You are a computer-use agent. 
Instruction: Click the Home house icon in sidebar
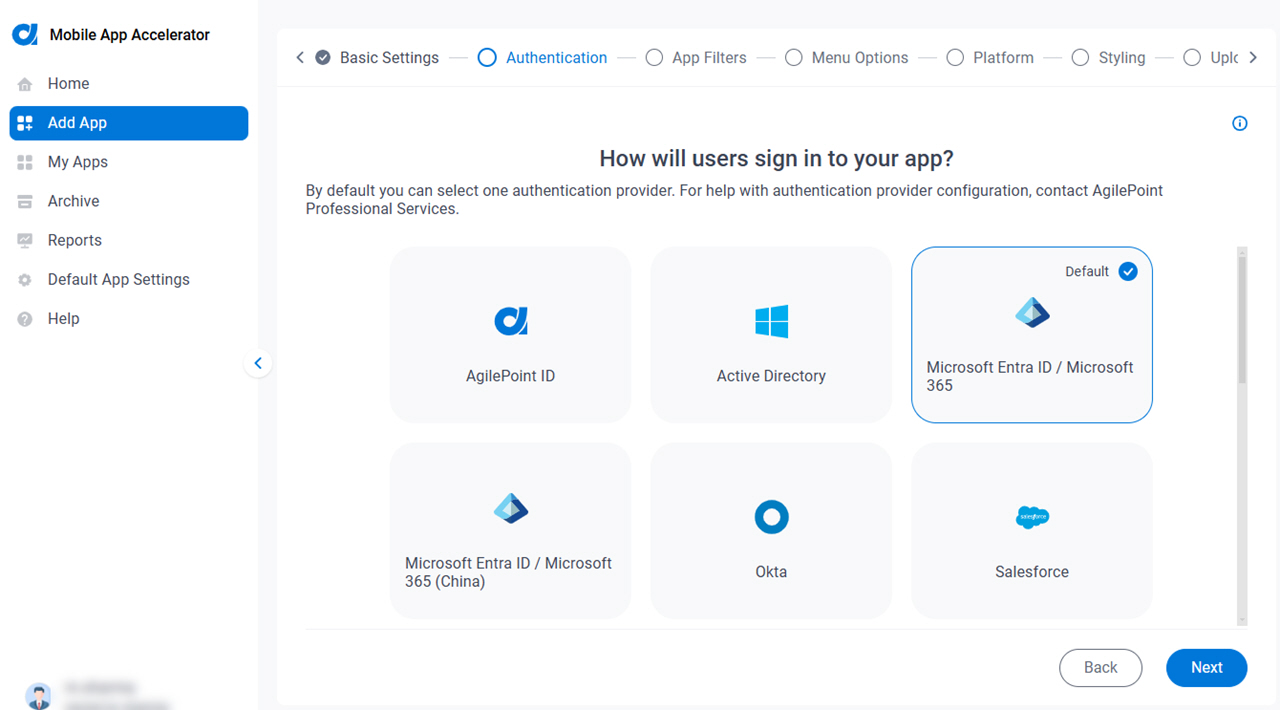(x=25, y=84)
